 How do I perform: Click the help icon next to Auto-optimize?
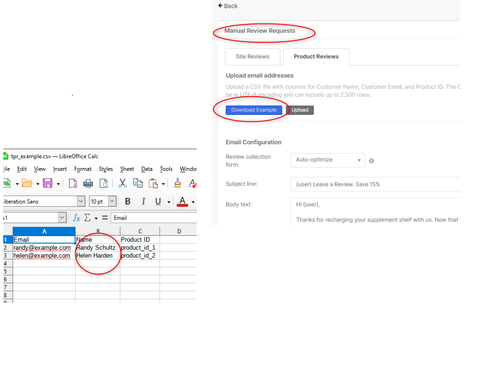[x=371, y=161]
